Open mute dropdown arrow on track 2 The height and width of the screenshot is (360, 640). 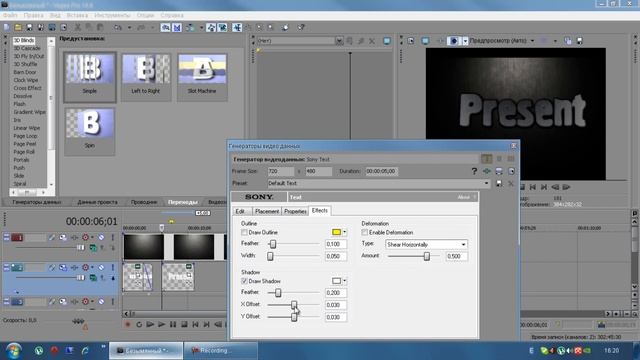pos(92,267)
